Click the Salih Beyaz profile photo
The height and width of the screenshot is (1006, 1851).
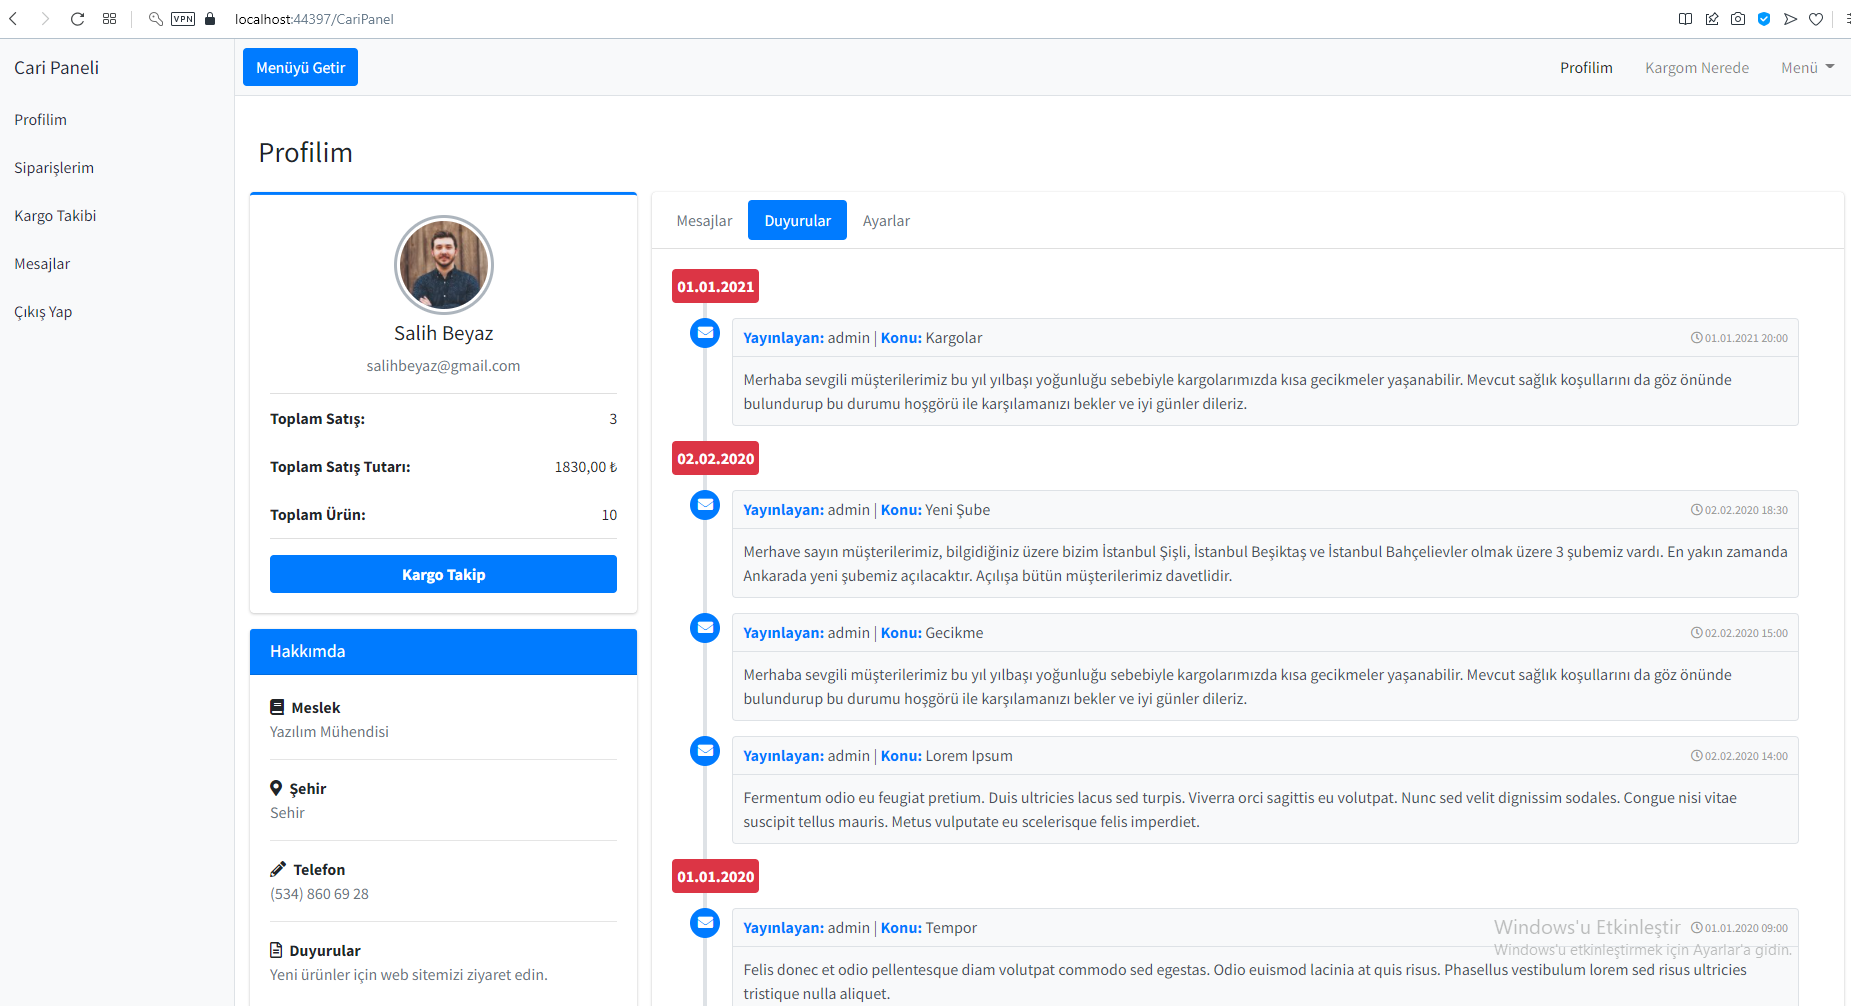coord(444,265)
